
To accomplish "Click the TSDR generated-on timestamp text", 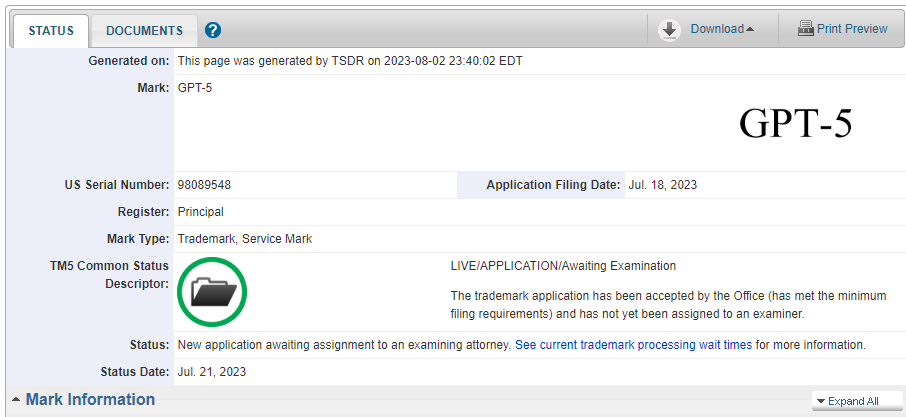I will pos(350,61).
